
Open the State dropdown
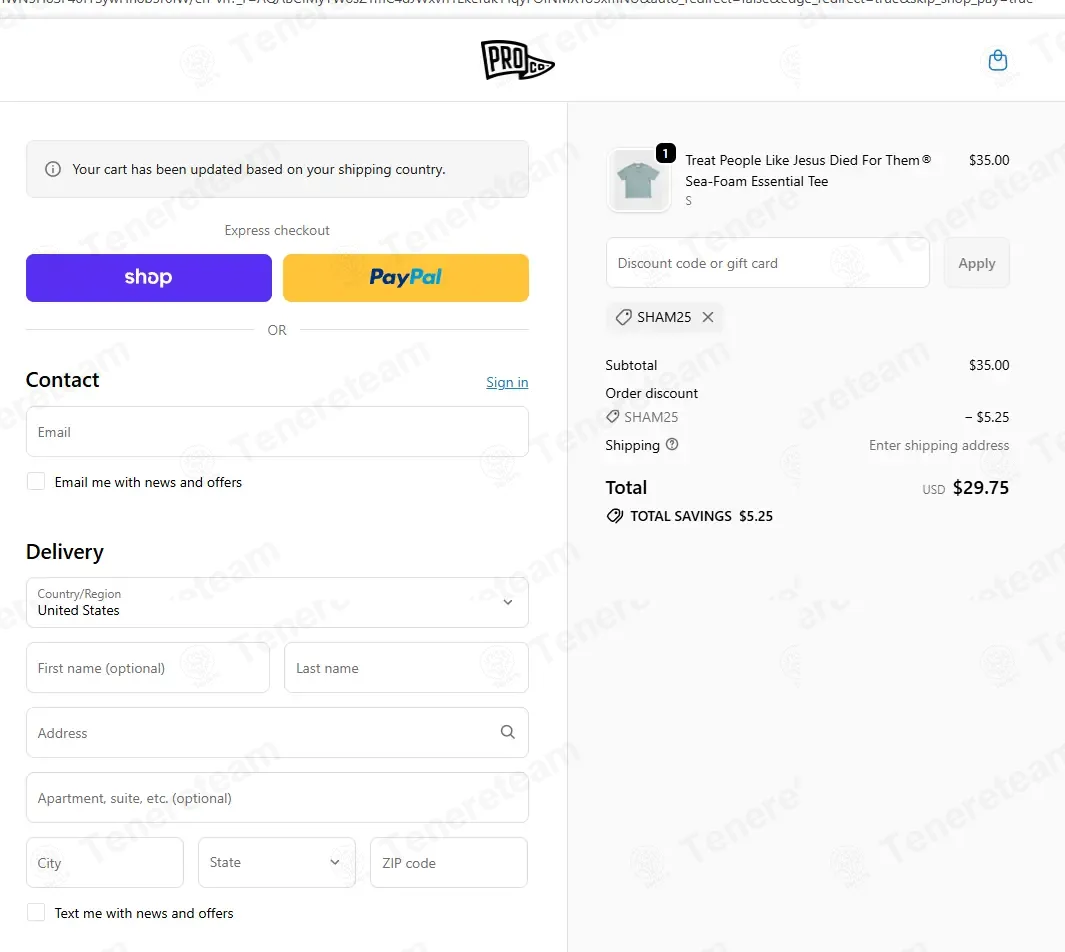276,862
